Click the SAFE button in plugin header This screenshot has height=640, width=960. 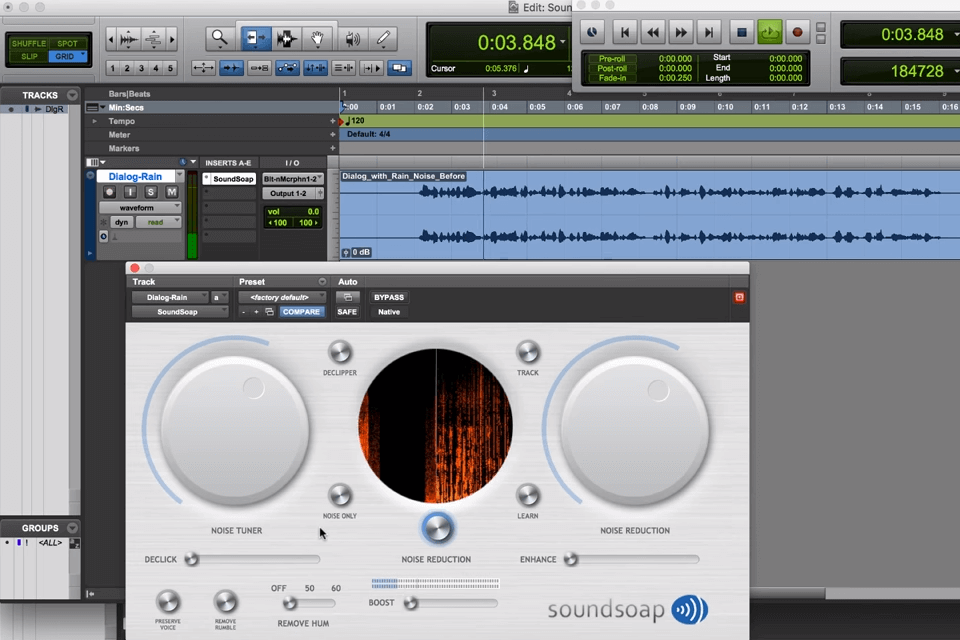(347, 312)
